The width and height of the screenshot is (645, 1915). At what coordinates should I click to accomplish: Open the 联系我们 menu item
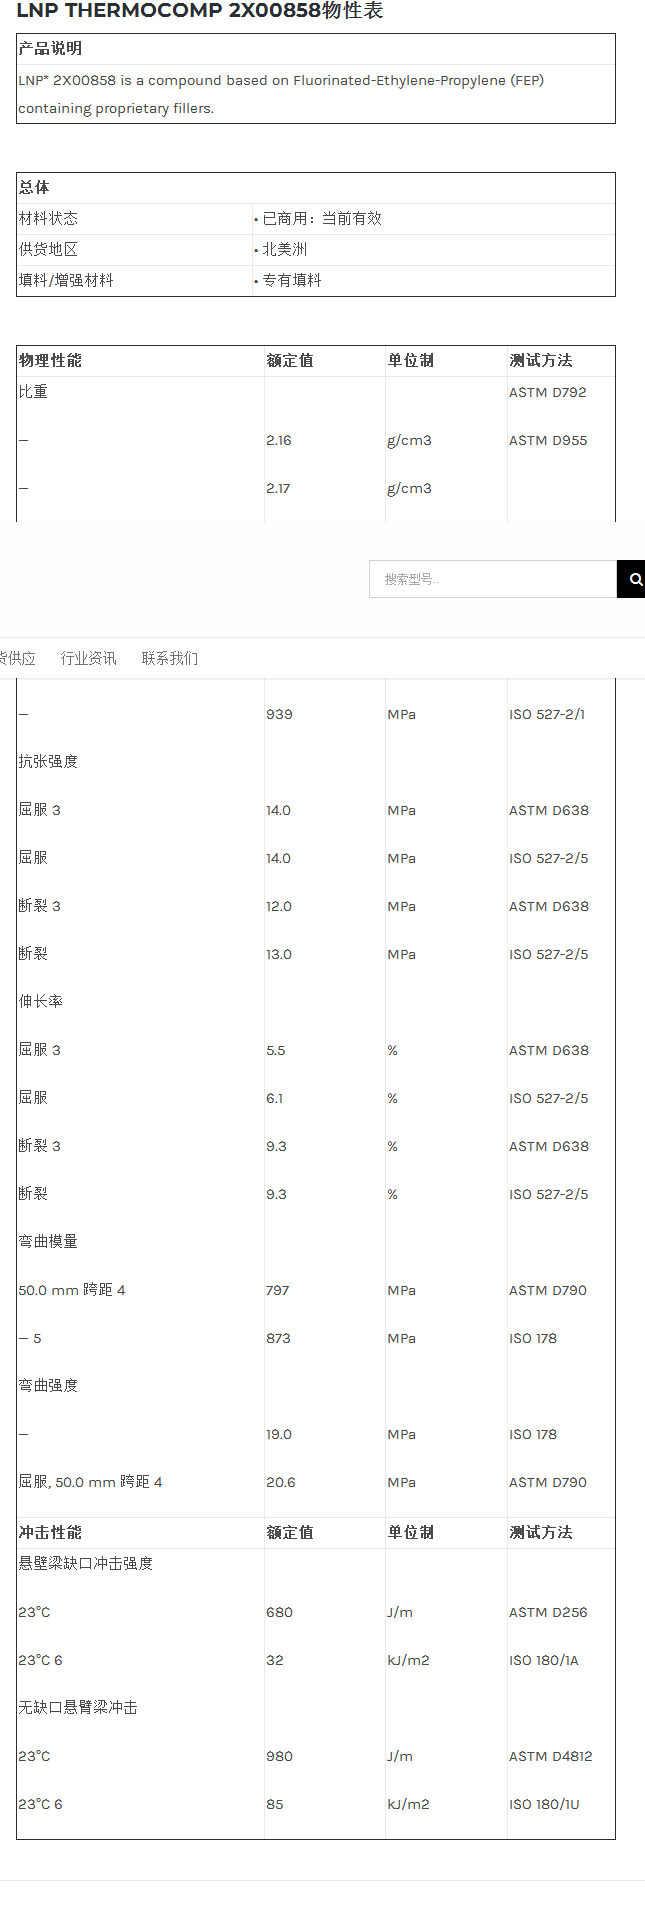169,658
